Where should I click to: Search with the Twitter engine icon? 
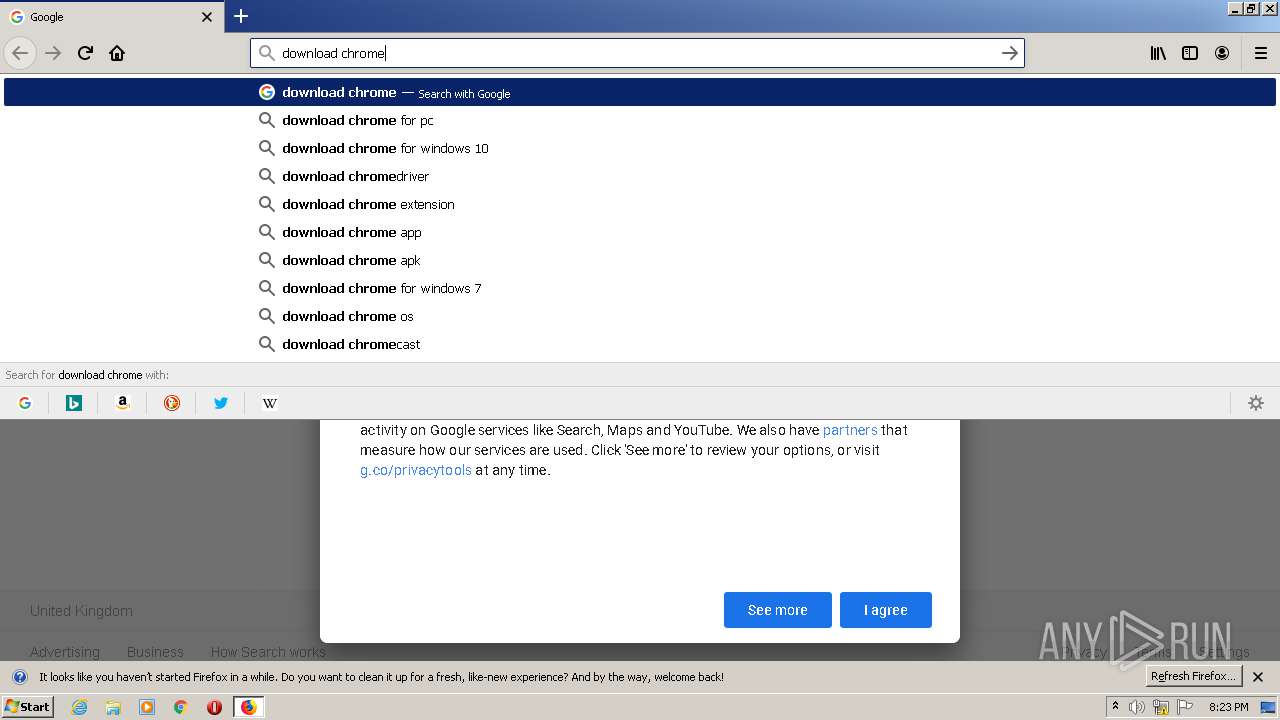point(221,403)
